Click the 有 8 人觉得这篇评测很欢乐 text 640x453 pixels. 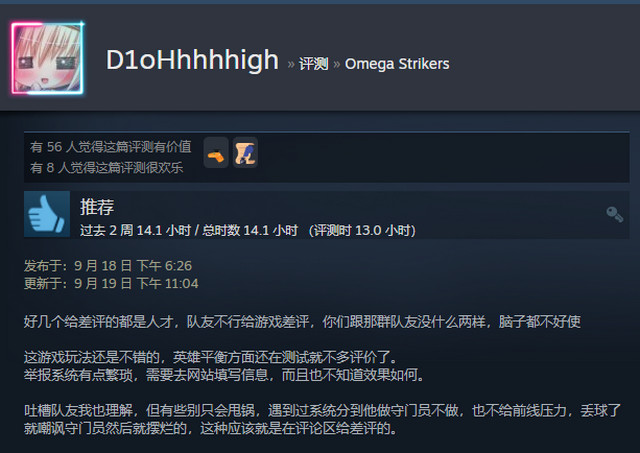pyautogui.click(x=107, y=168)
